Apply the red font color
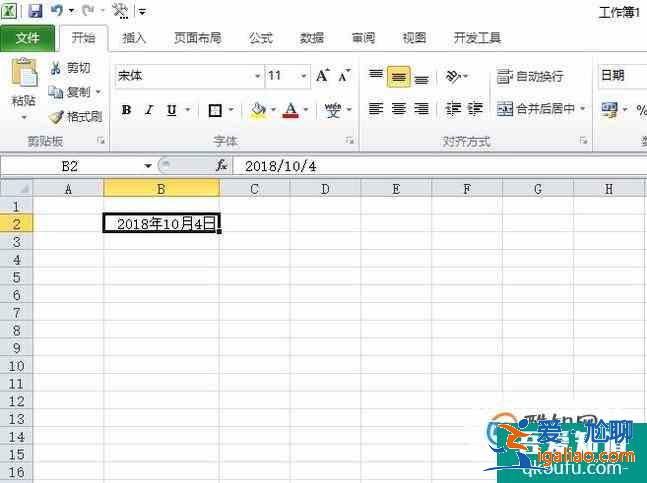Screen dimensions: 647x483 coord(290,110)
